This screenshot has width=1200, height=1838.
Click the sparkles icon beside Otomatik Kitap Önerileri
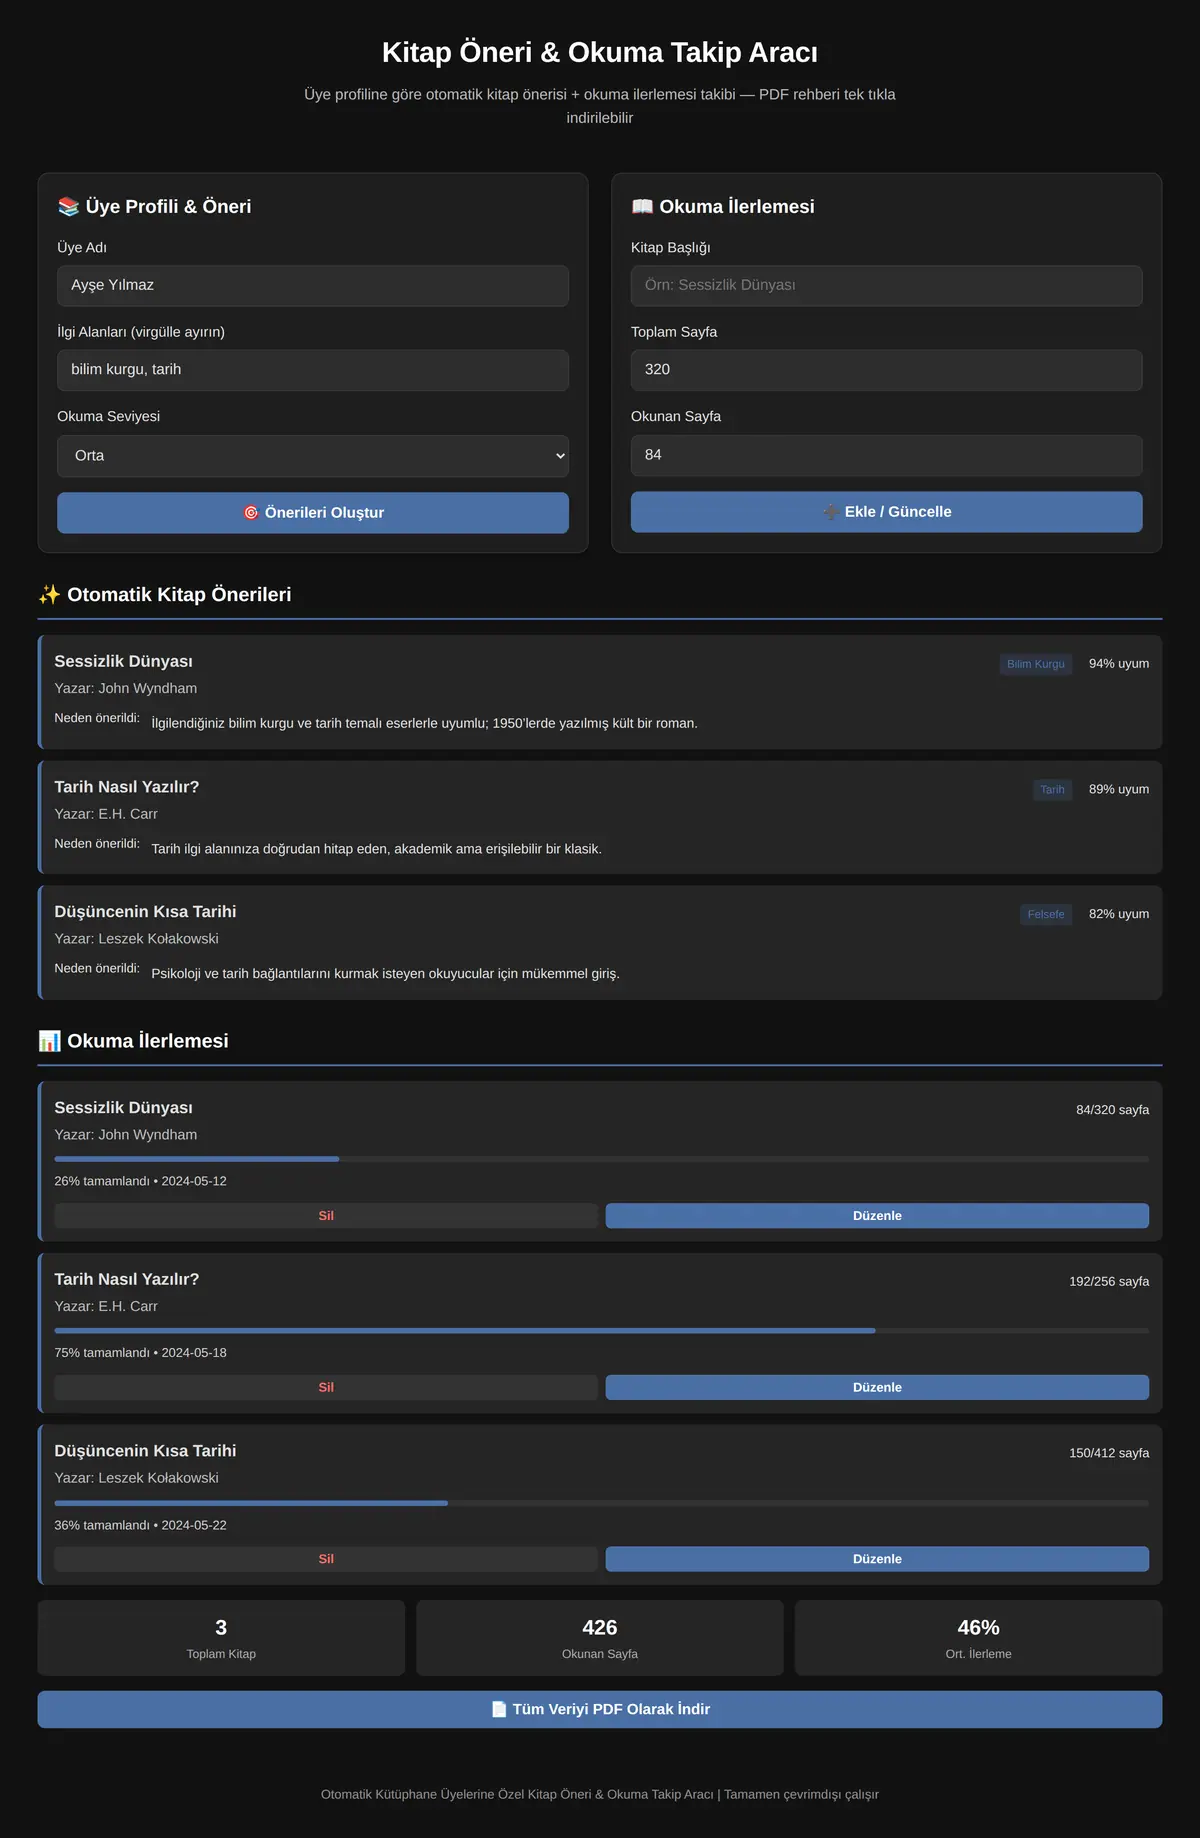pyautogui.click(x=49, y=595)
